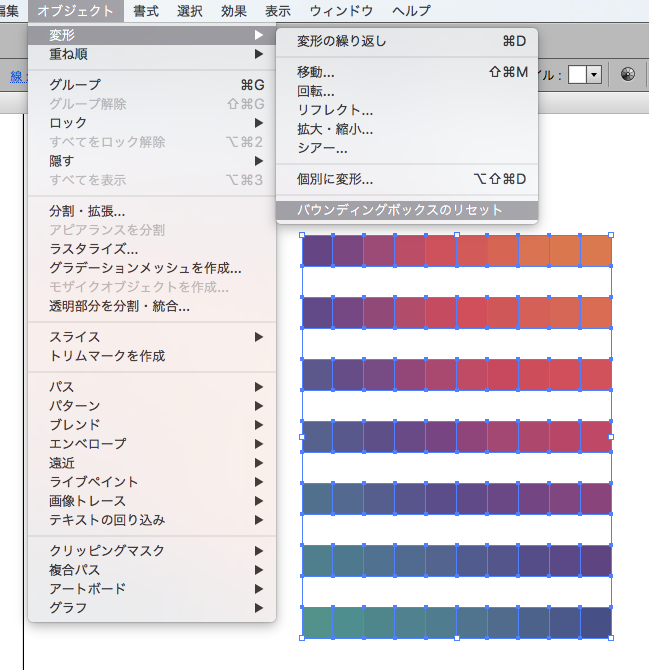Expand the 画像トレース submenu
The height and width of the screenshot is (670, 649).
(152, 501)
